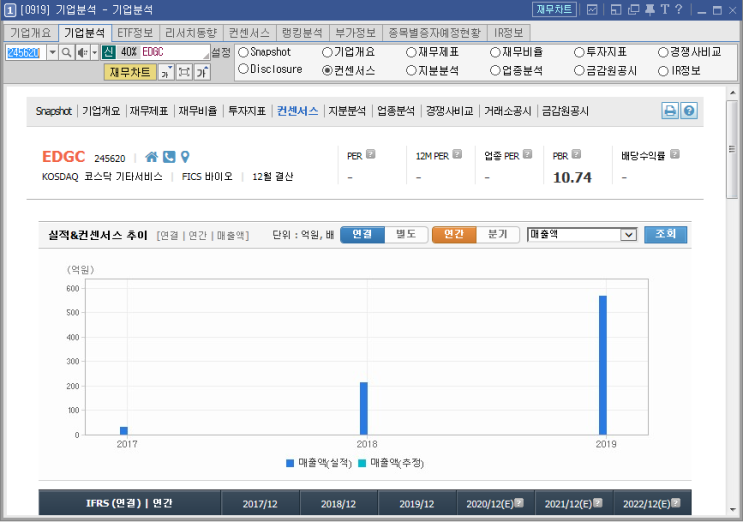Click the printer icon
Viewport: 743px width, 522px height.
click(670, 111)
